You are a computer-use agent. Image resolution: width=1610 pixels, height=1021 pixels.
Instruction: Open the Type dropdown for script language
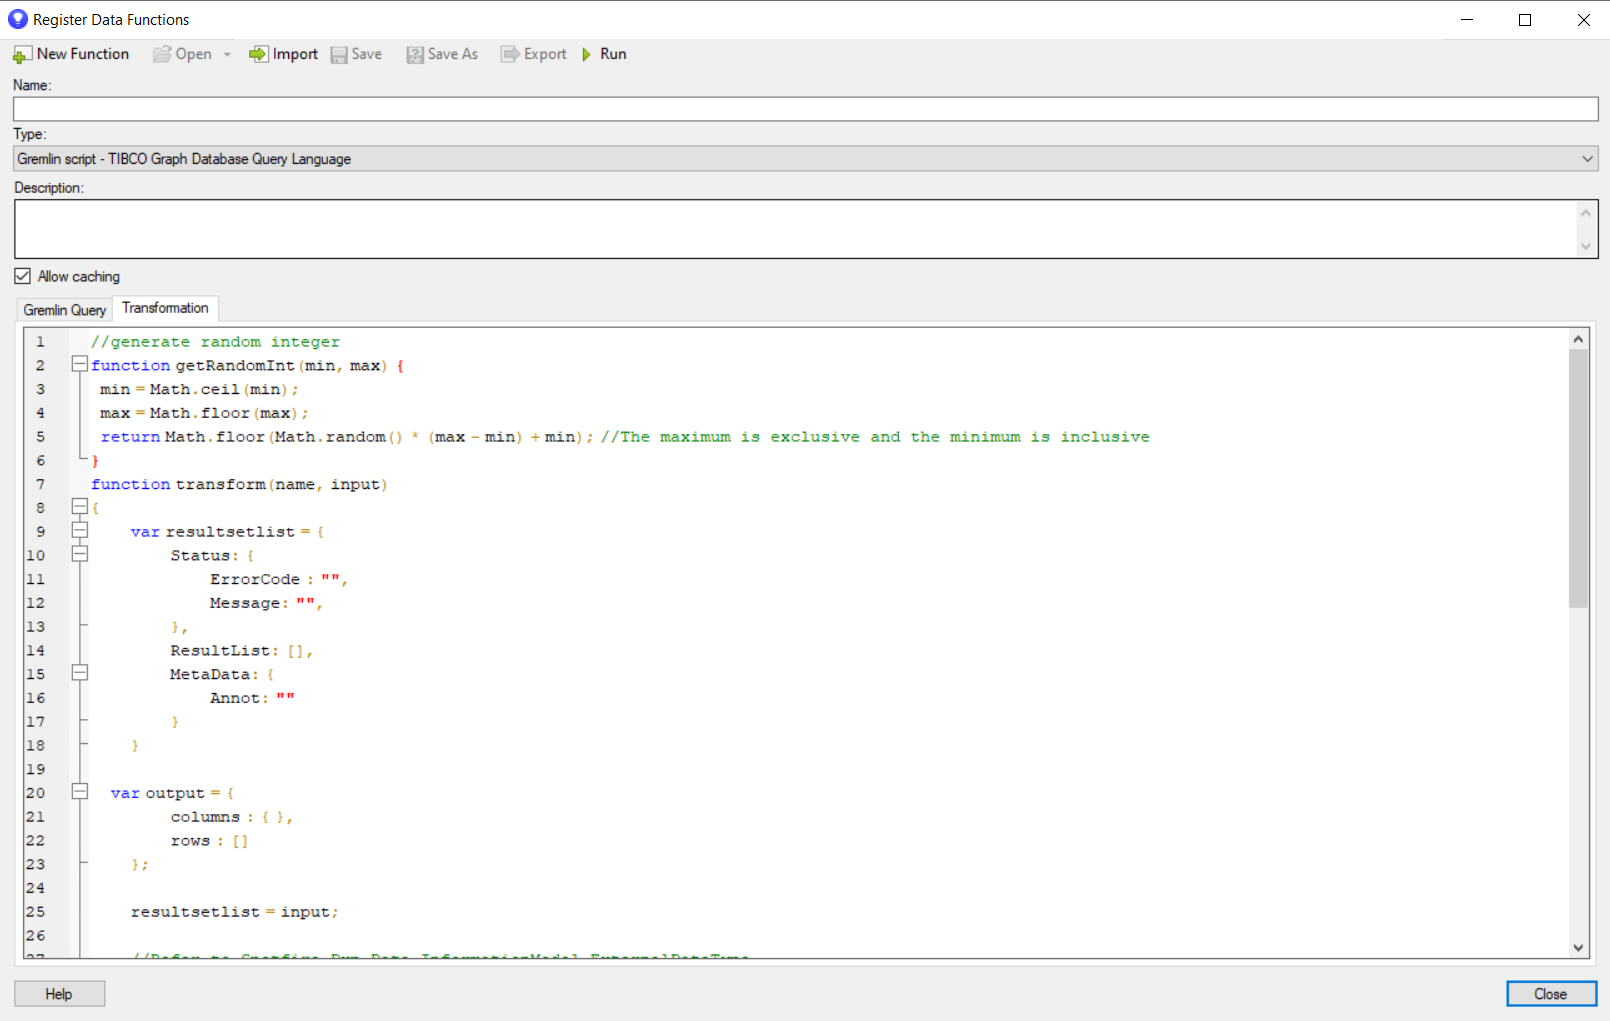1587,159
